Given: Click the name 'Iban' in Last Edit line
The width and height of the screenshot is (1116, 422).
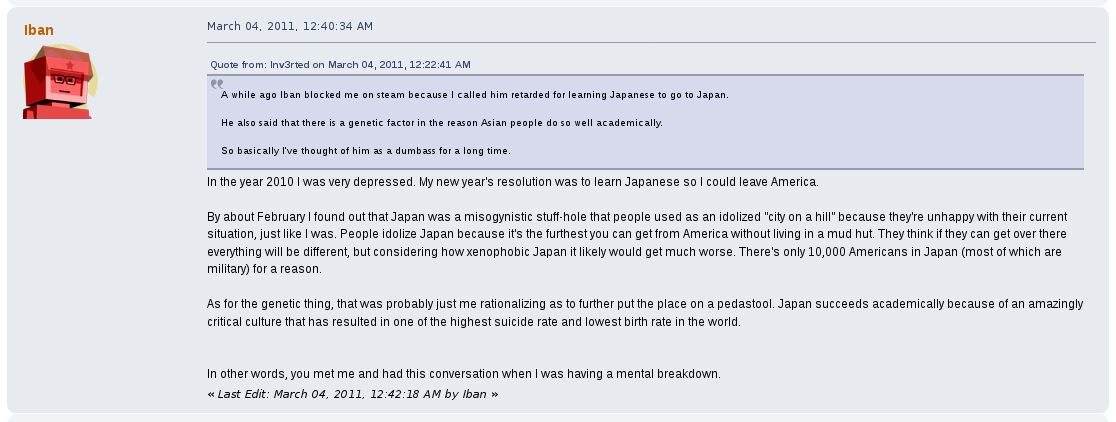Looking at the screenshot, I should tap(474, 394).
